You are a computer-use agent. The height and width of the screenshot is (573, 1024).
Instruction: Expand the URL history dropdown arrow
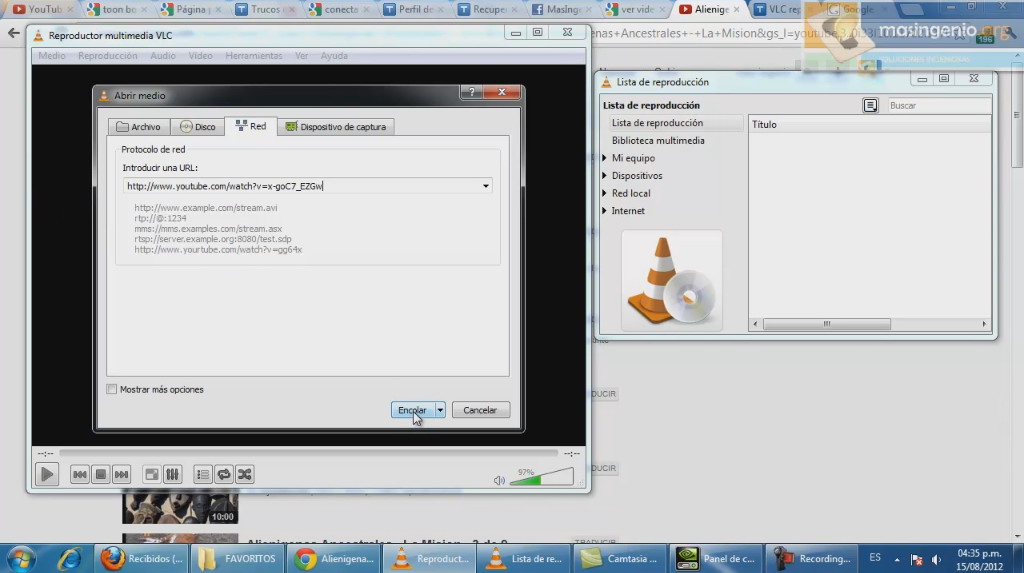coord(485,186)
